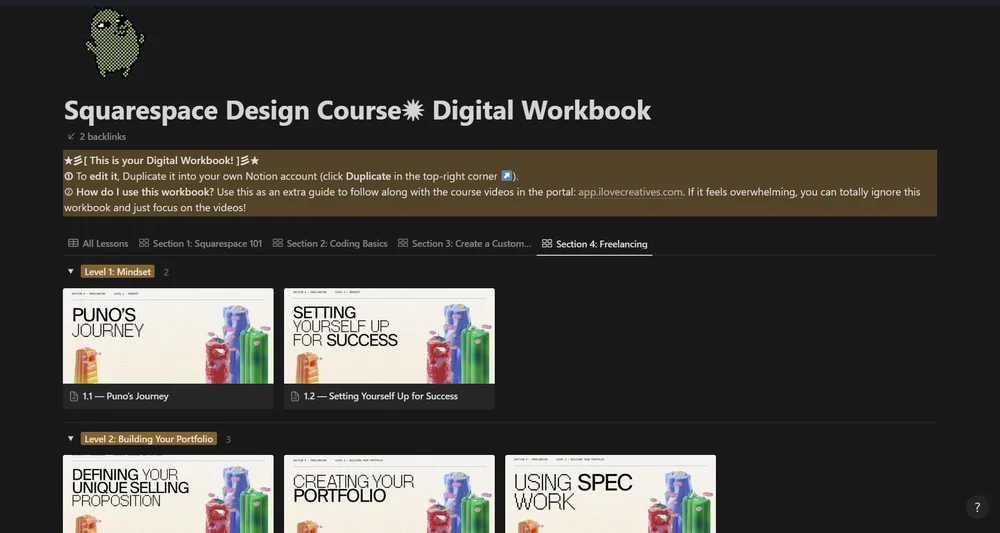The image size is (1000, 533).
Task: Open the 2 backlinks list
Action: [97, 136]
